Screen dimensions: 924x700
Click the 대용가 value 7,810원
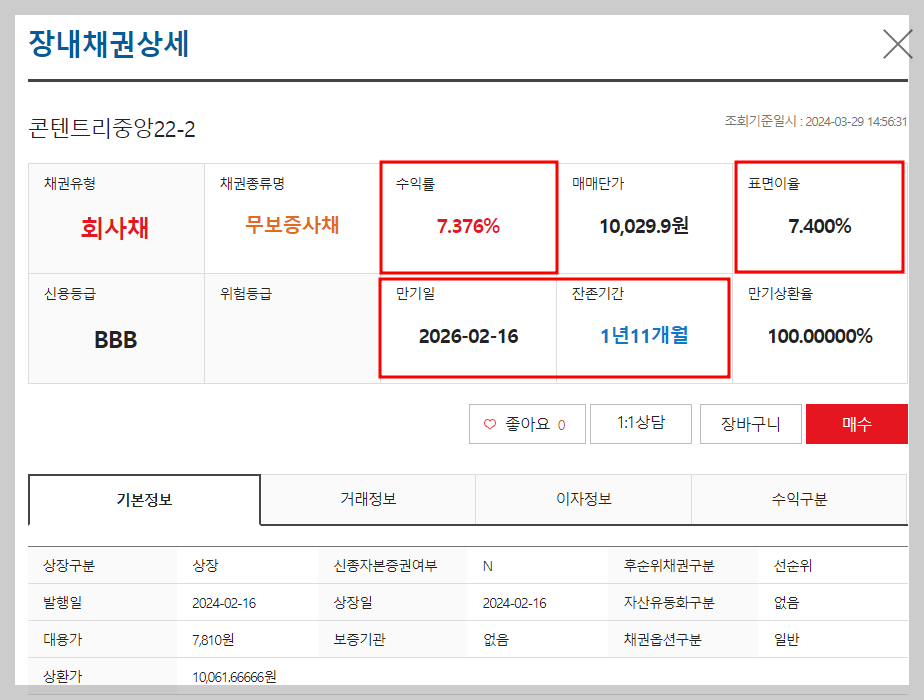[x=213, y=639]
